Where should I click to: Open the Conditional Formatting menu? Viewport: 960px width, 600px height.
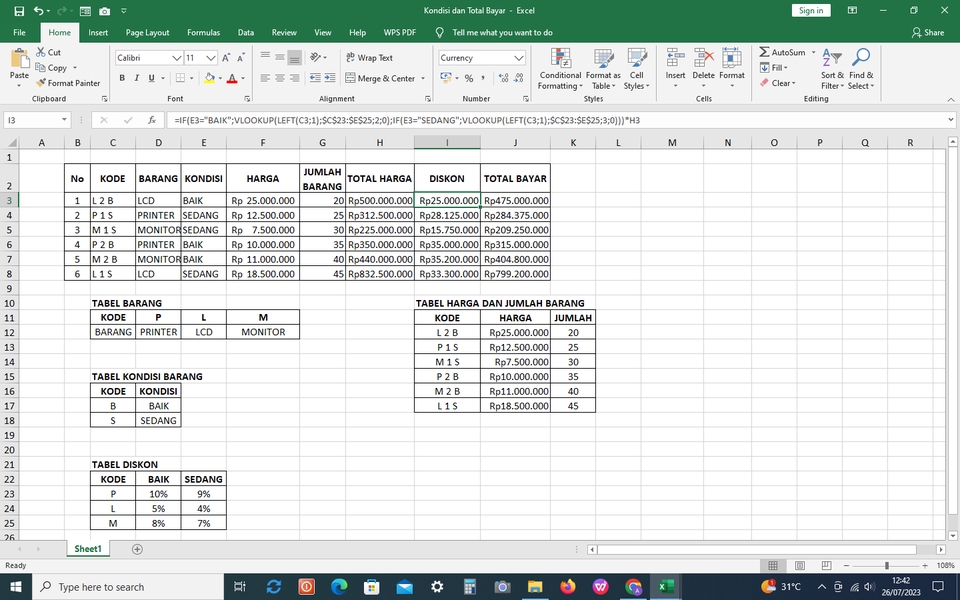coord(560,69)
